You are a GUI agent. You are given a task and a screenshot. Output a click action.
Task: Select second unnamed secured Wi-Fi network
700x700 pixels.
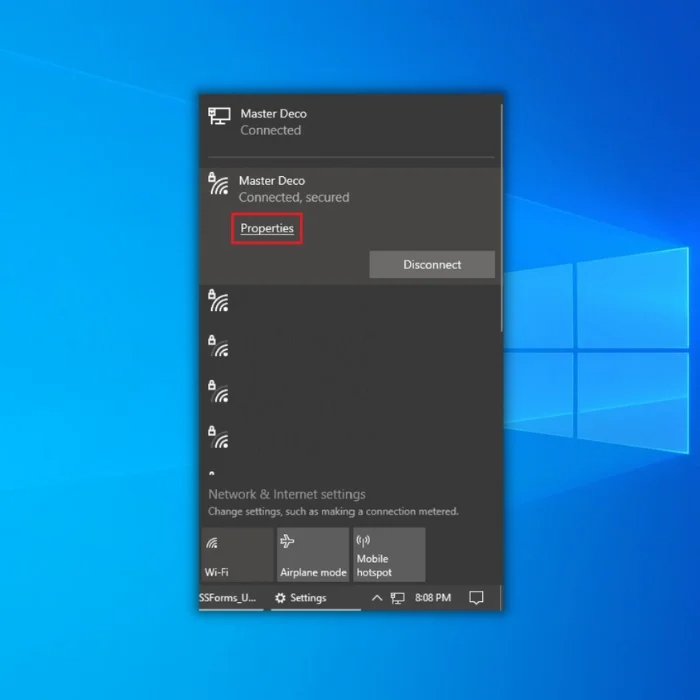(x=218, y=346)
